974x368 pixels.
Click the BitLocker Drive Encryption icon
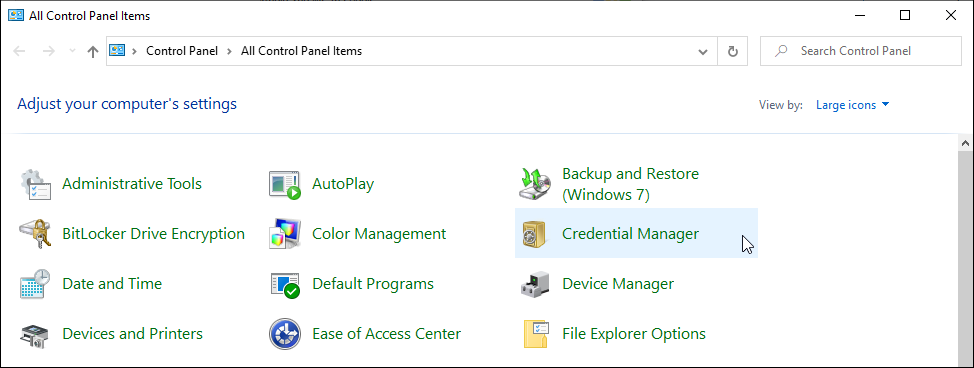[35, 234]
